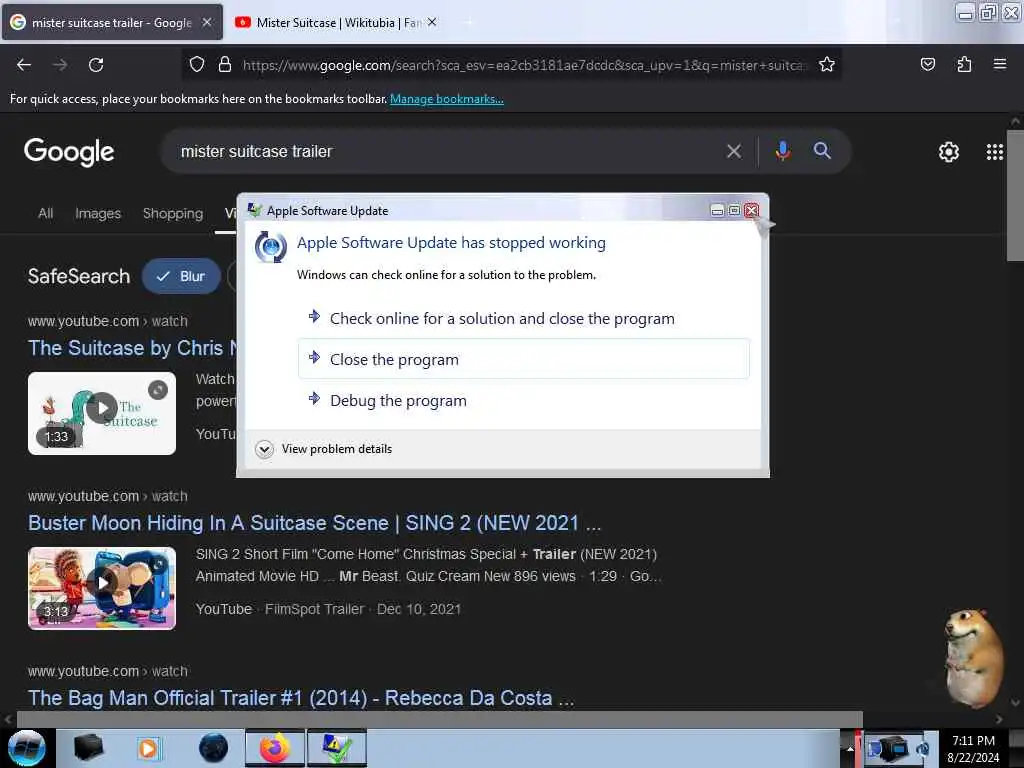The width and height of the screenshot is (1024, 768).
Task: Submit search using the magnifying glass icon
Action: click(x=822, y=151)
